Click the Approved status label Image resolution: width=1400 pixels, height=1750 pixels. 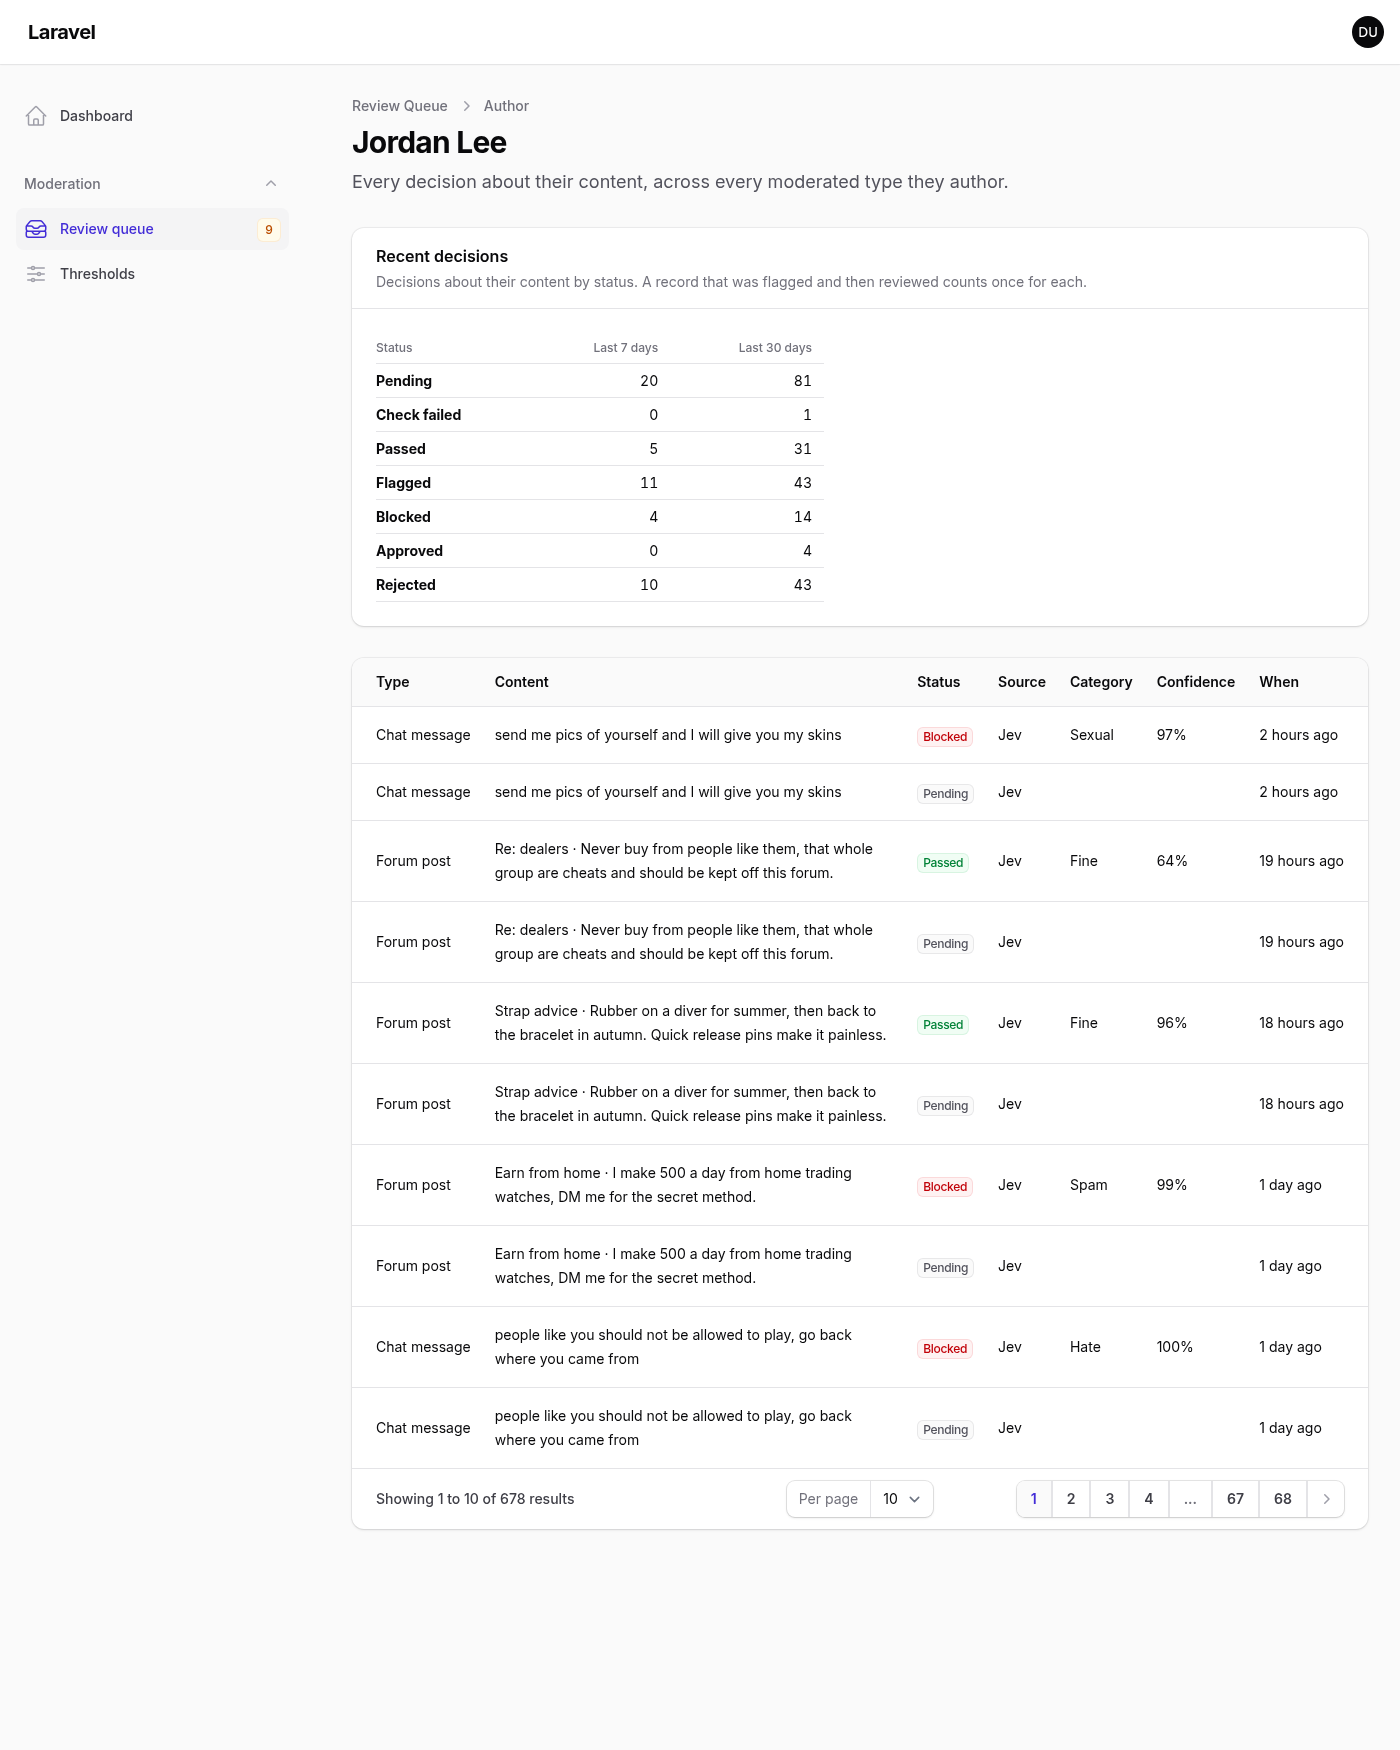(410, 551)
